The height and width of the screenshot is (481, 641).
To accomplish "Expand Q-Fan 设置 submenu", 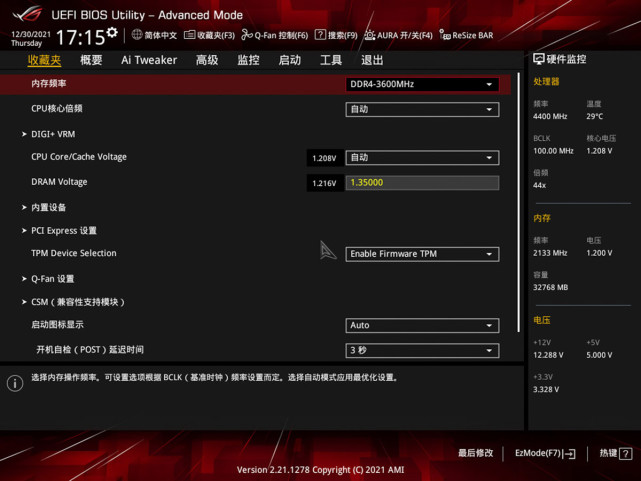I will tap(53, 279).
